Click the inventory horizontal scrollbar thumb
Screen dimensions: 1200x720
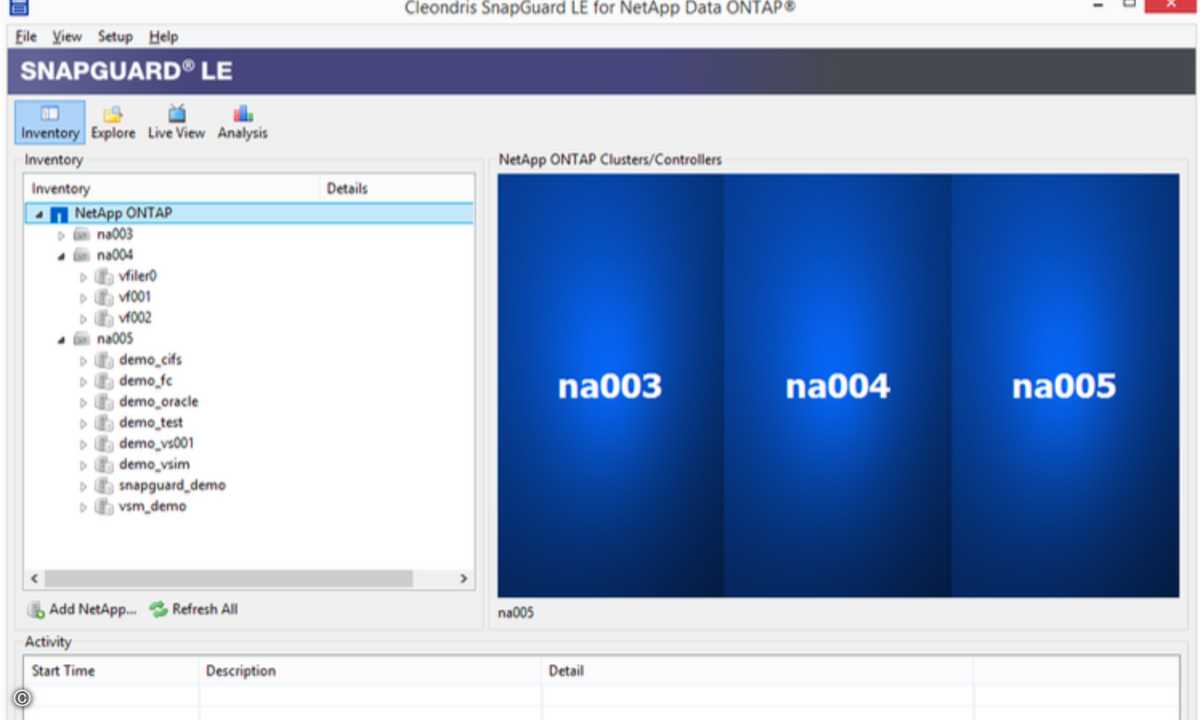pos(228,579)
